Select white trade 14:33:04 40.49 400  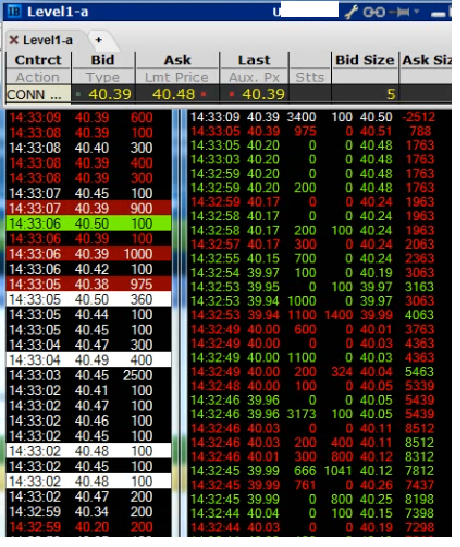[x=89, y=360]
